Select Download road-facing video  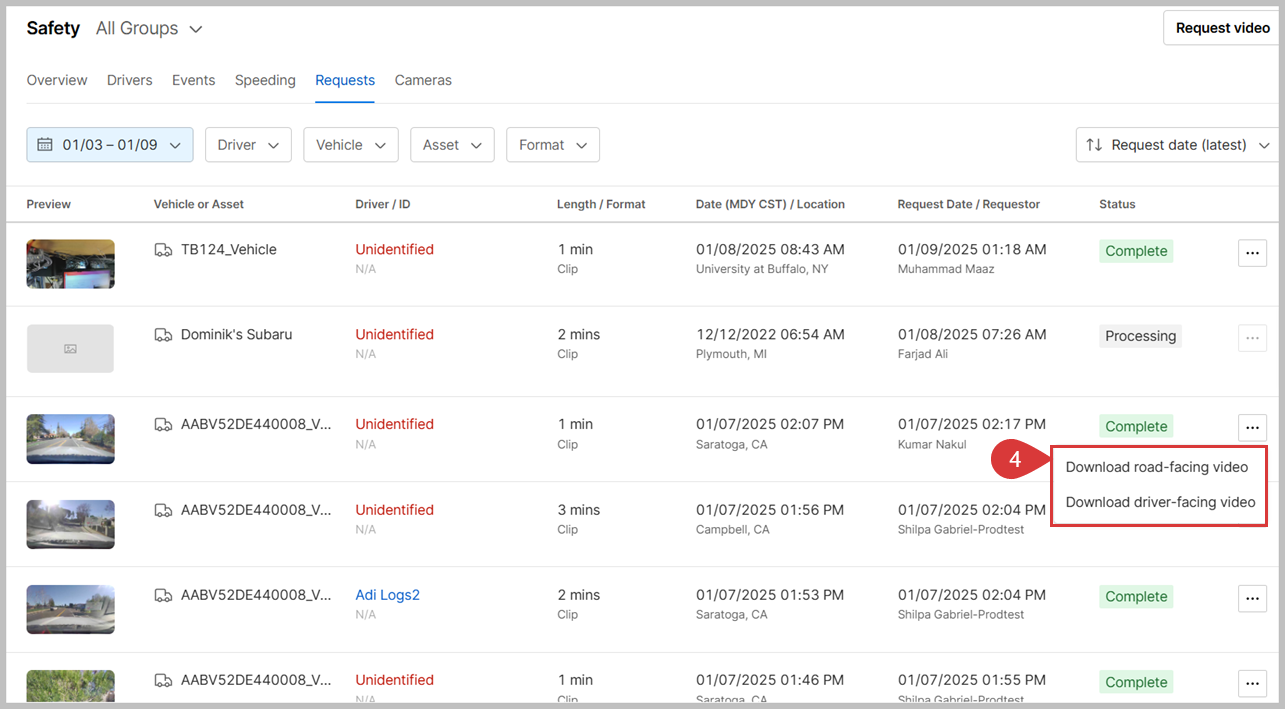[1156, 467]
